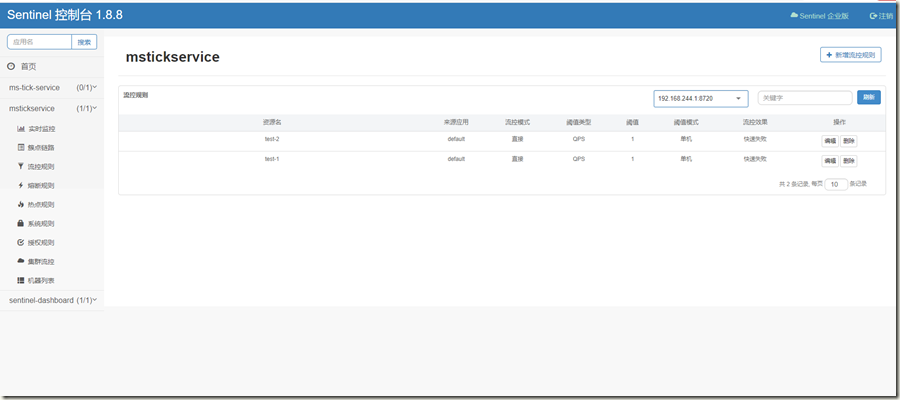Click the 搜索 search button in sidebar
The width and height of the screenshot is (900, 400).
84,42
